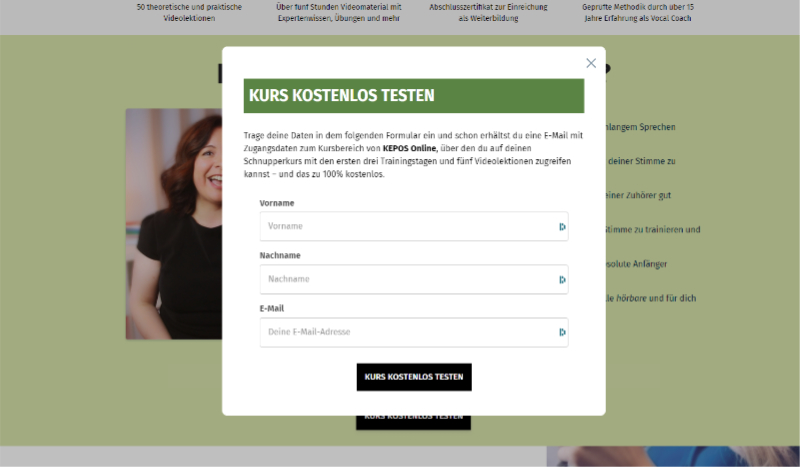Submit form with Kurs kostenlos testen button
Screen dimensions: 800x467
point(414,377)
